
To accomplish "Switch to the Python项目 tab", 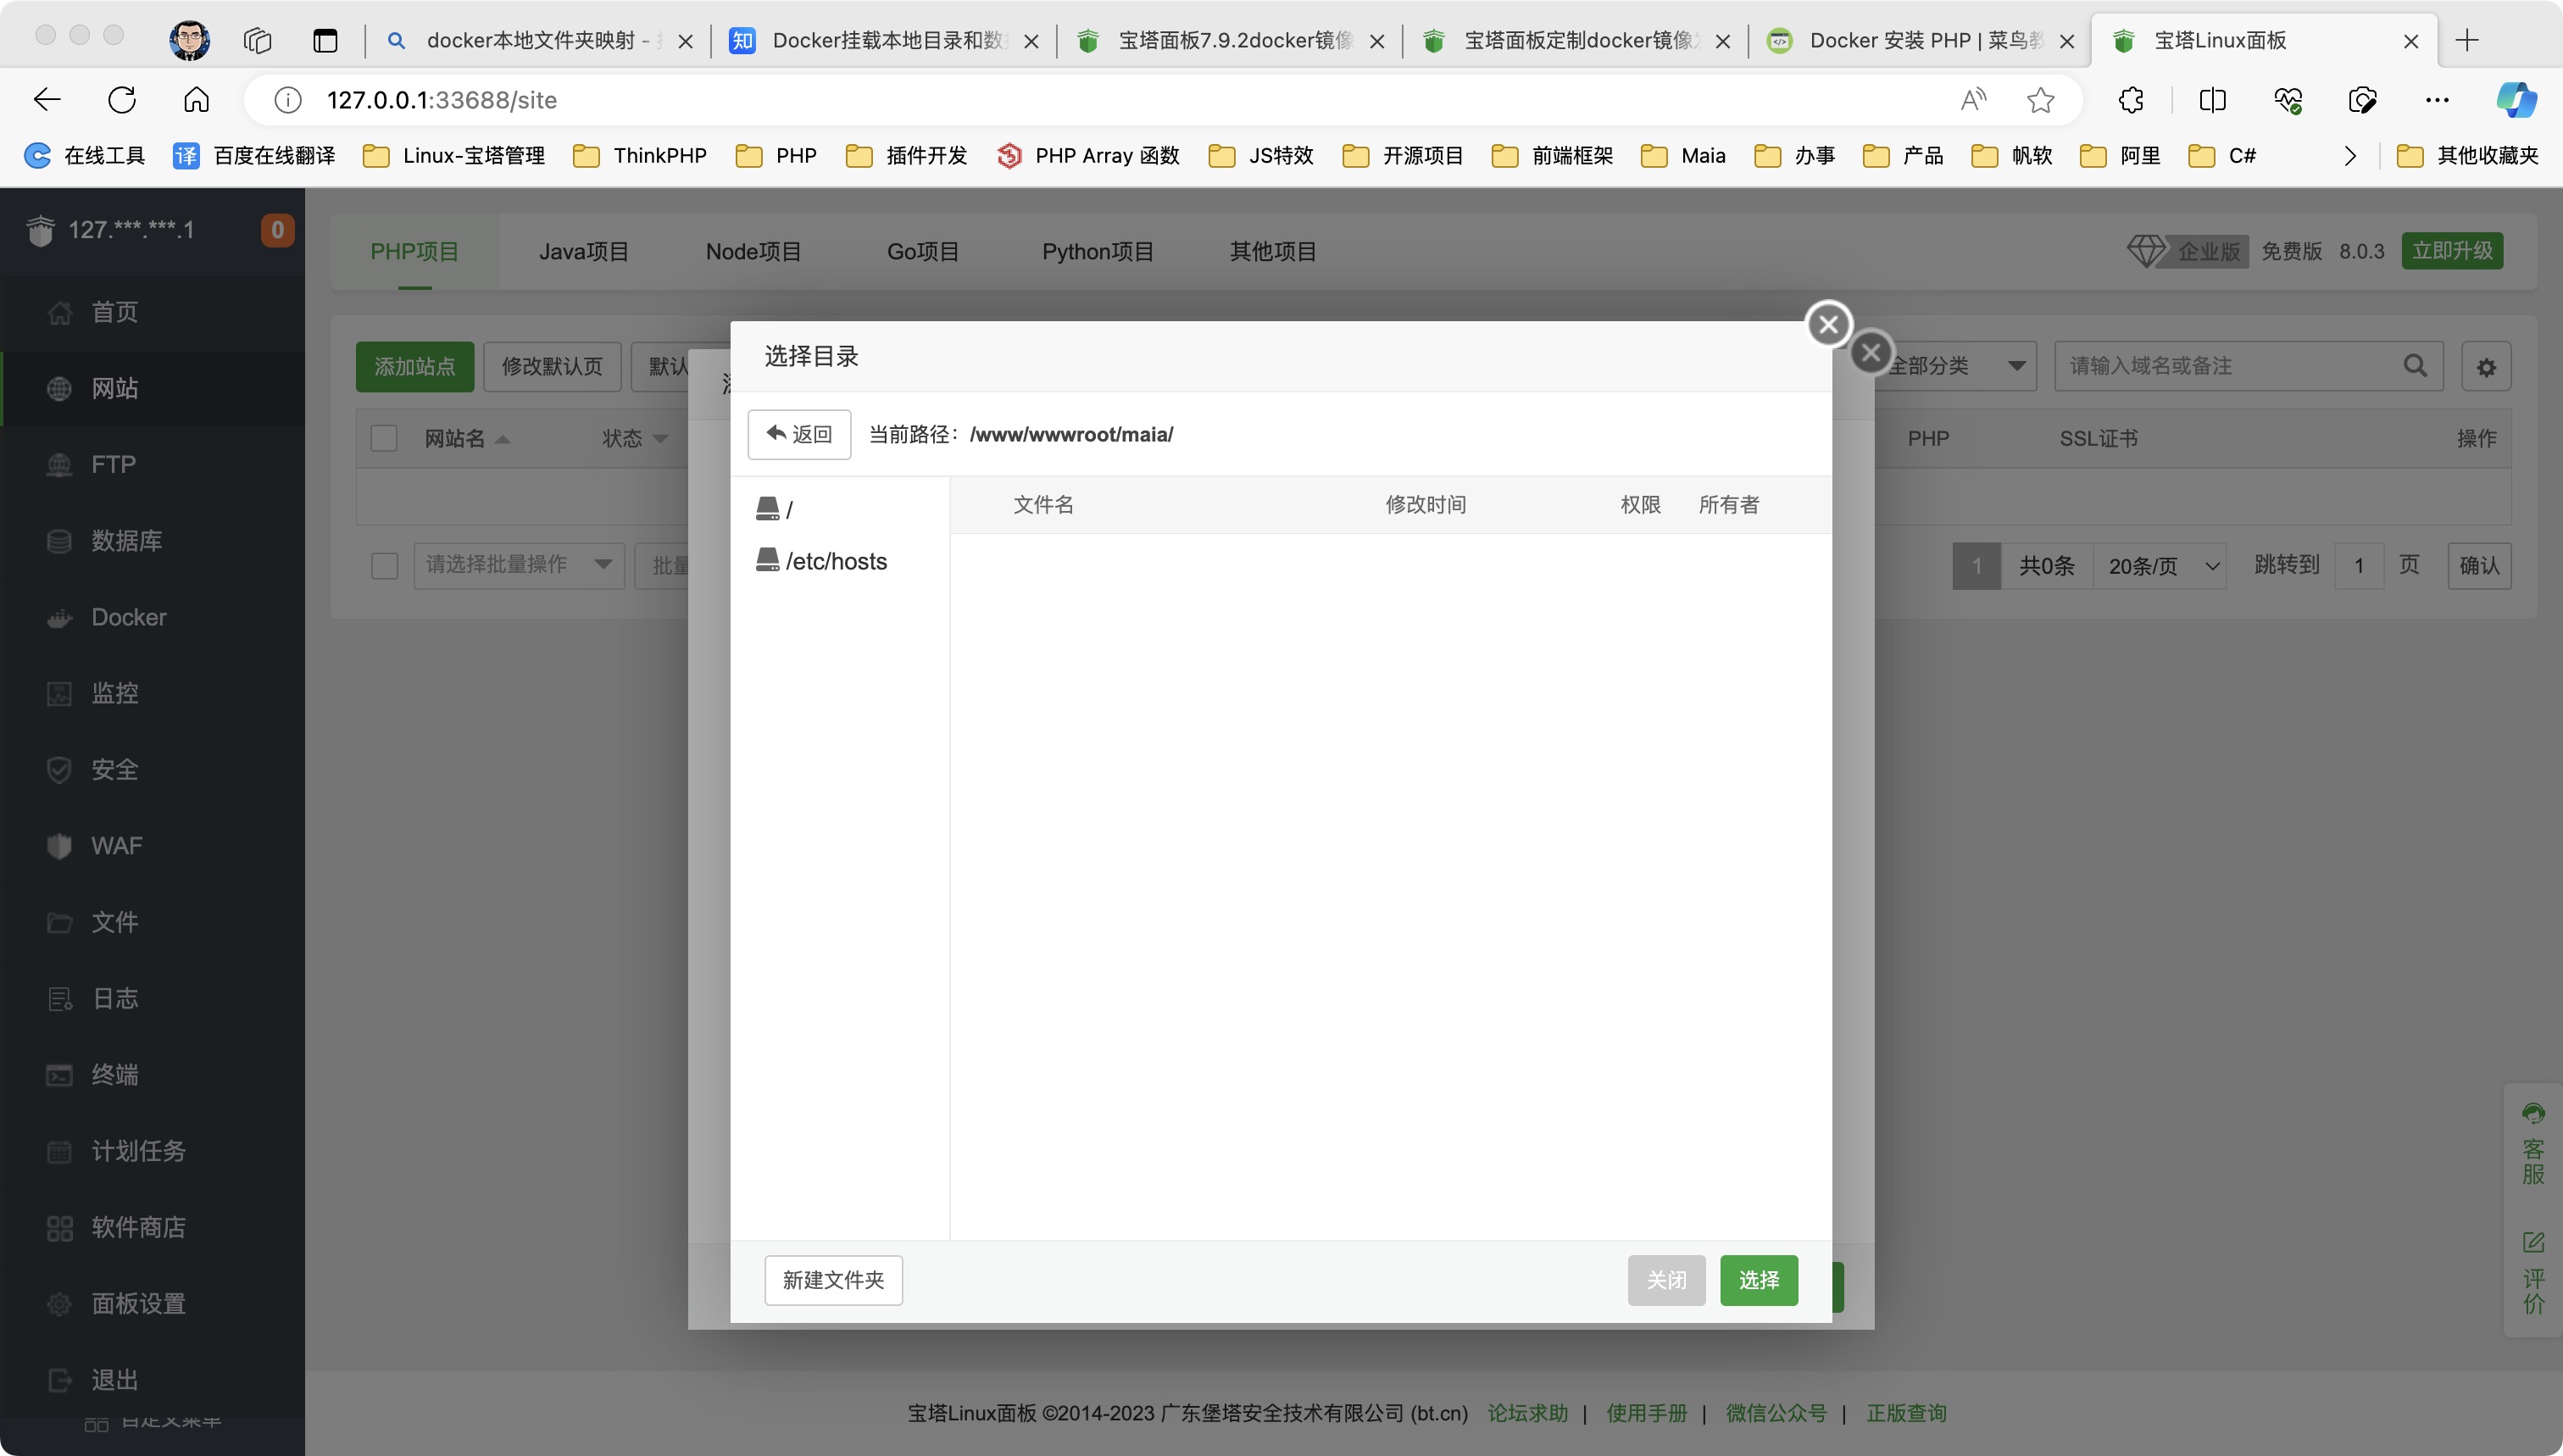I will 1097,252.
